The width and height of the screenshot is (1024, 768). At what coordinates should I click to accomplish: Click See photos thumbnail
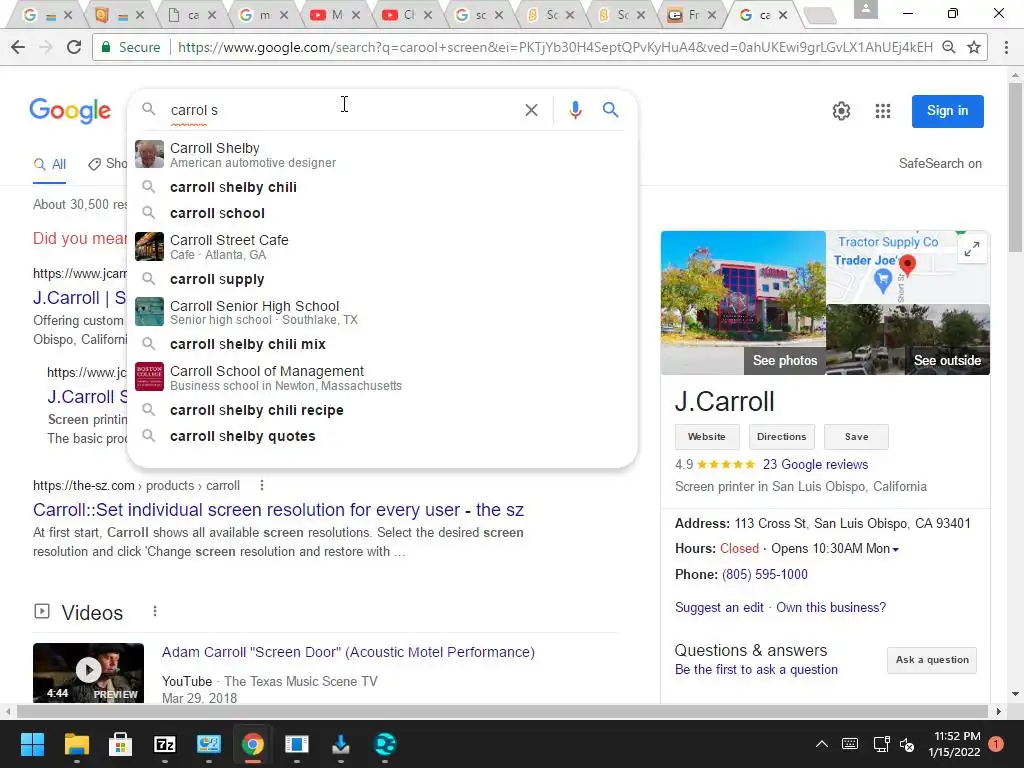pyautogui.click(x=743, y=302)
